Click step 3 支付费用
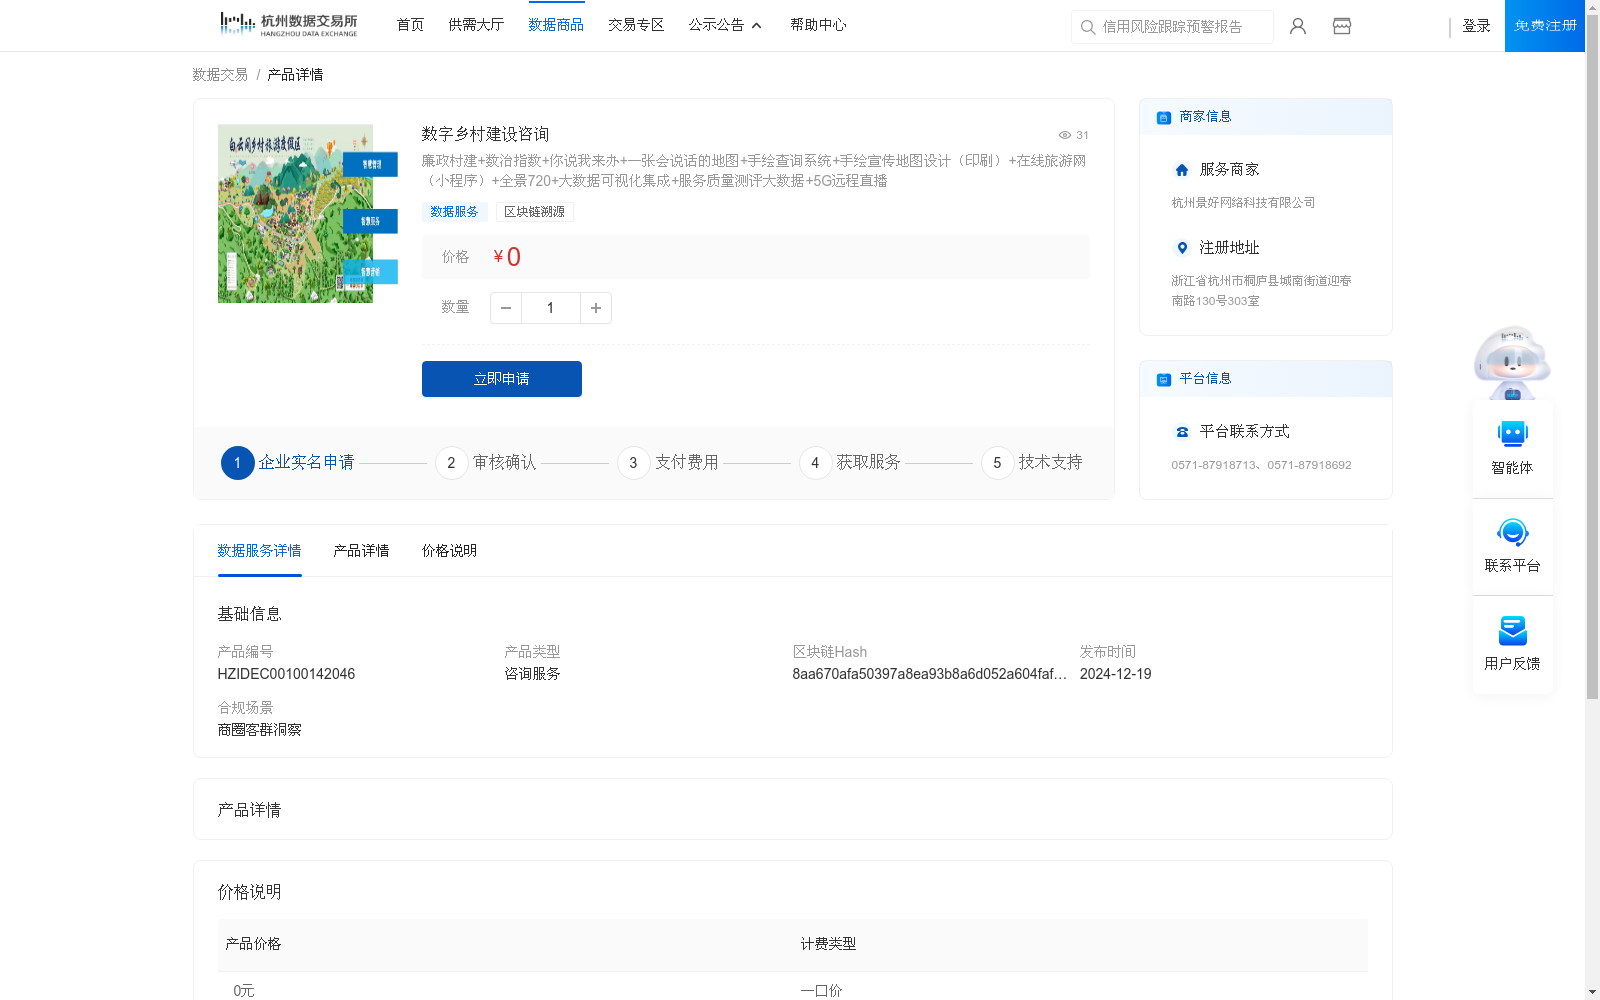Viewport: 1600px width, 1000px height. 668,463
